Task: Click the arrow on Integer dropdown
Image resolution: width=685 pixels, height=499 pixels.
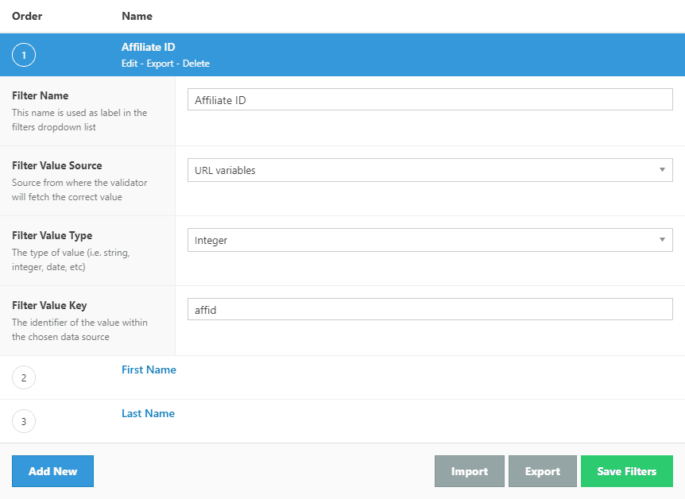Action: point(661,240)
